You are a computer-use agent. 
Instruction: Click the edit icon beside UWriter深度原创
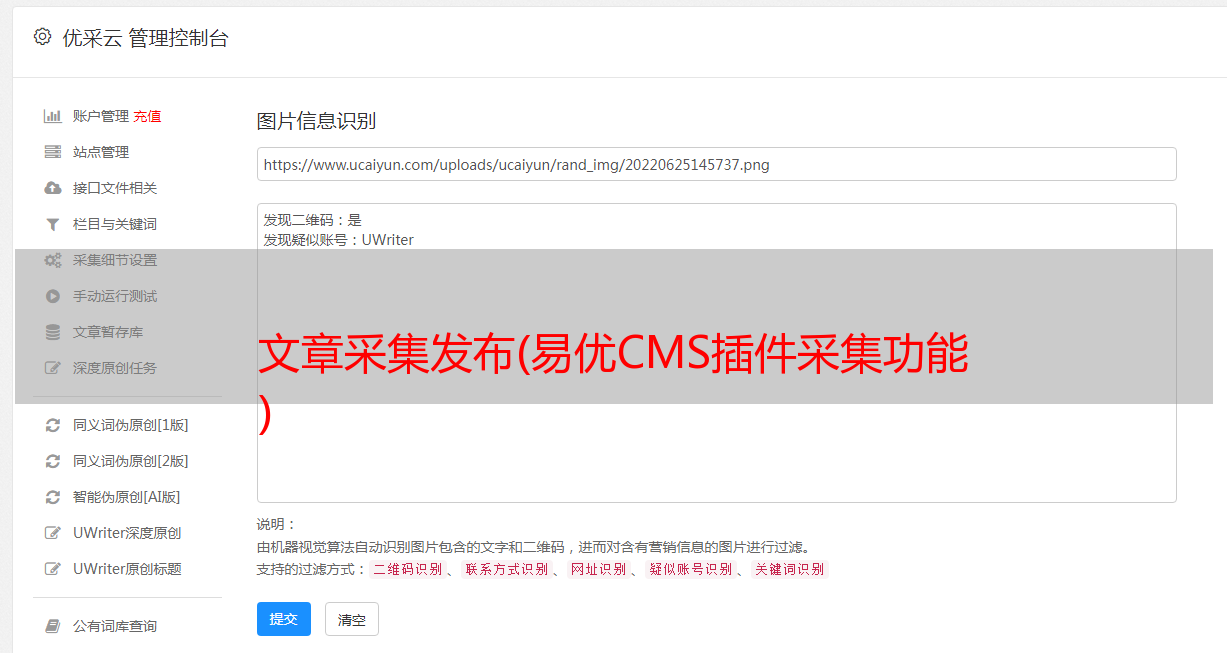(53, 533)
